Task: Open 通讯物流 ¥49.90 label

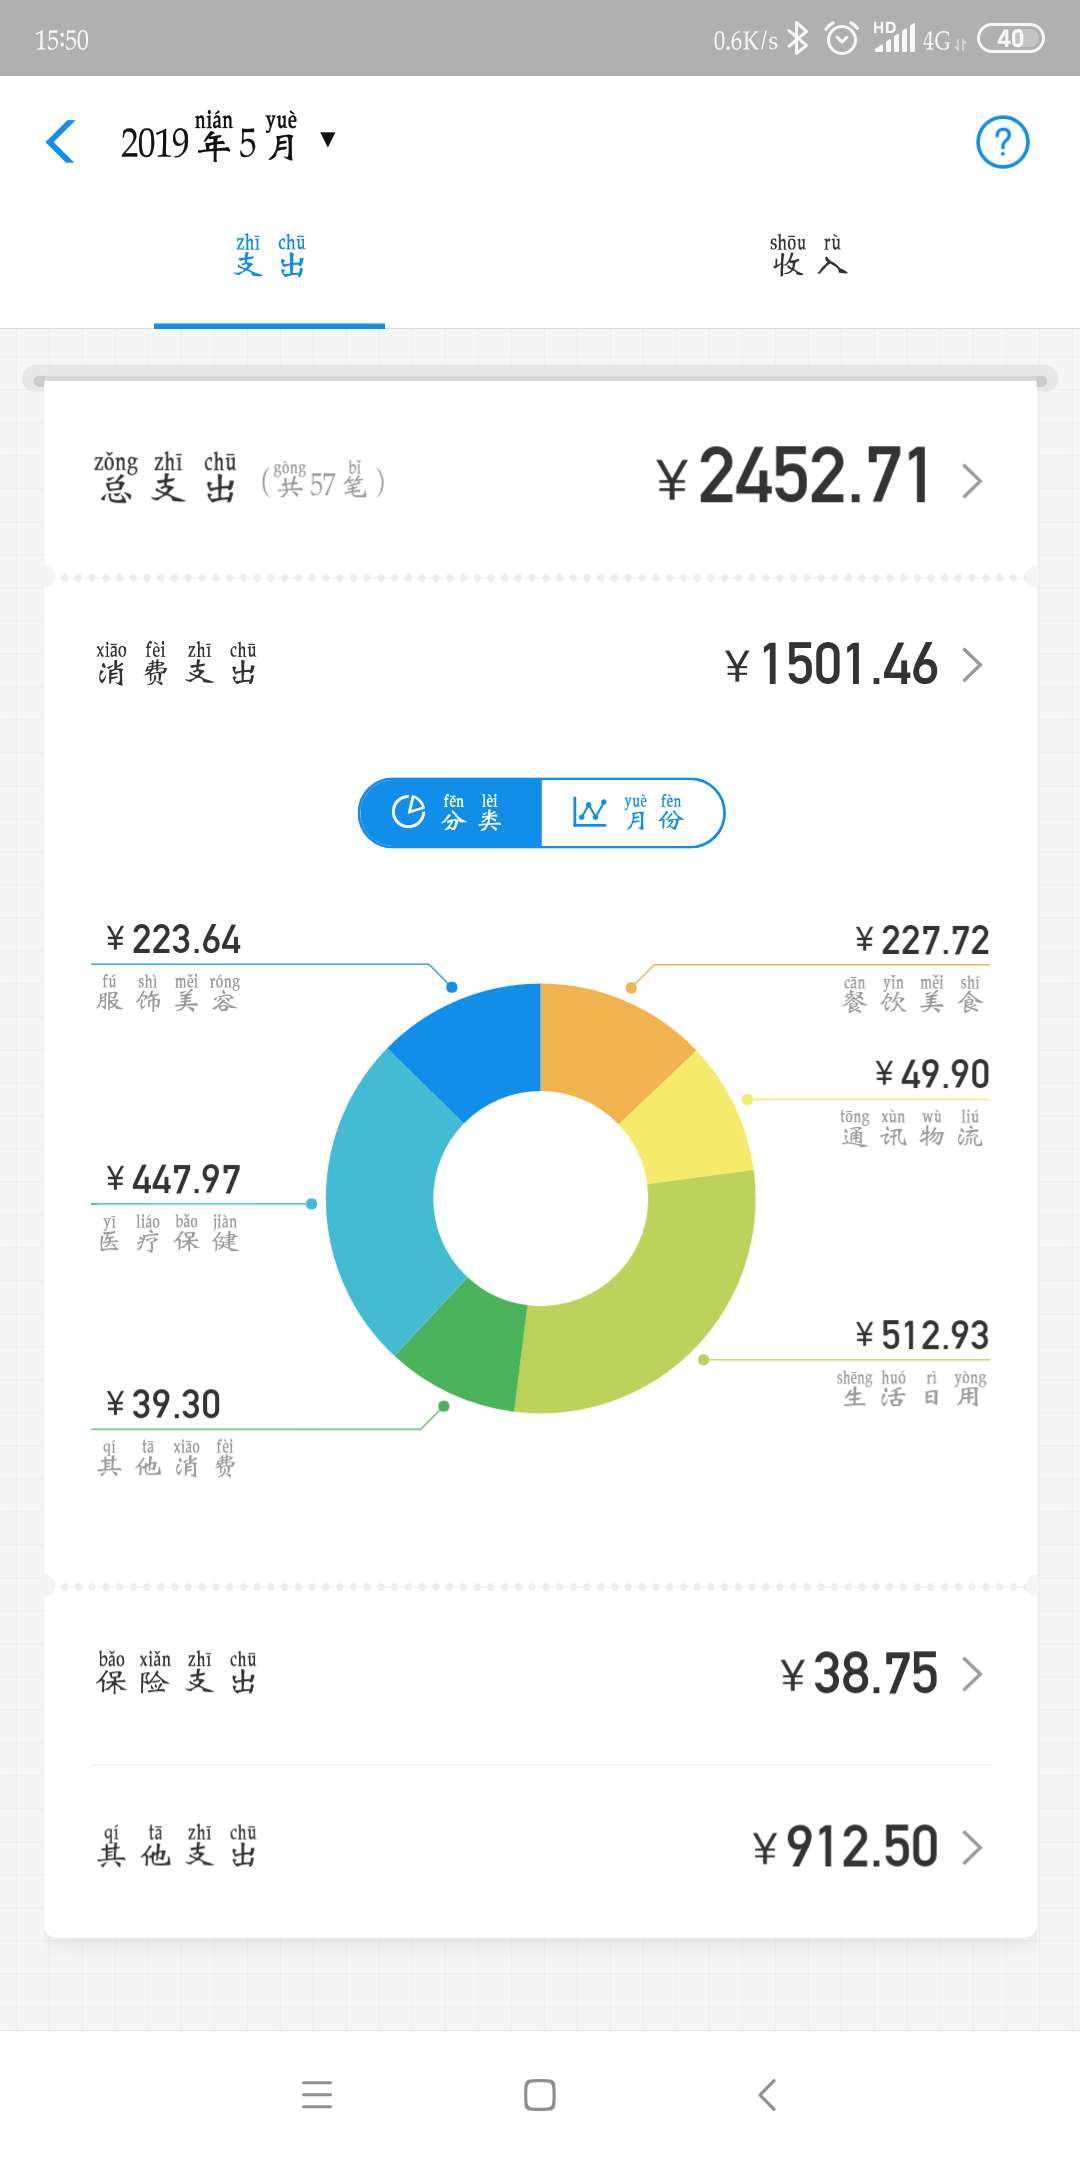Action: click(x=915, y=1100)
